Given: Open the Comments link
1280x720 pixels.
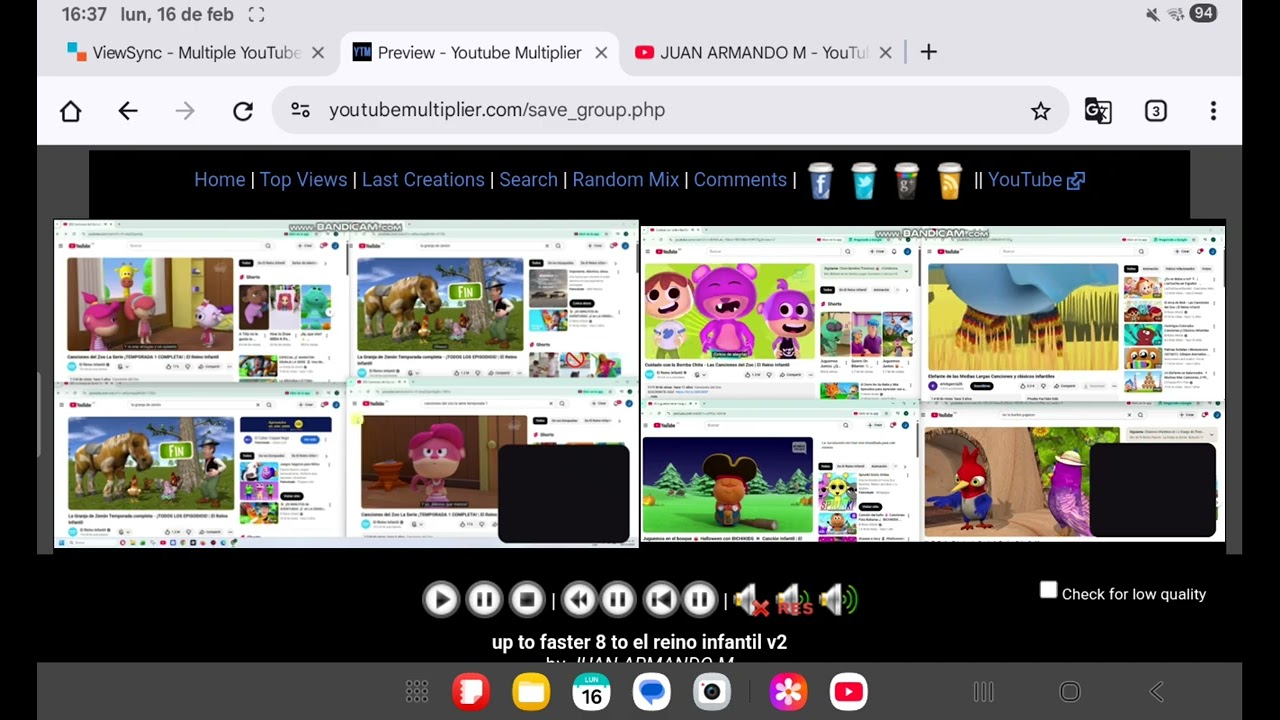Looking at the screenshot, I should tap(740, 180).
